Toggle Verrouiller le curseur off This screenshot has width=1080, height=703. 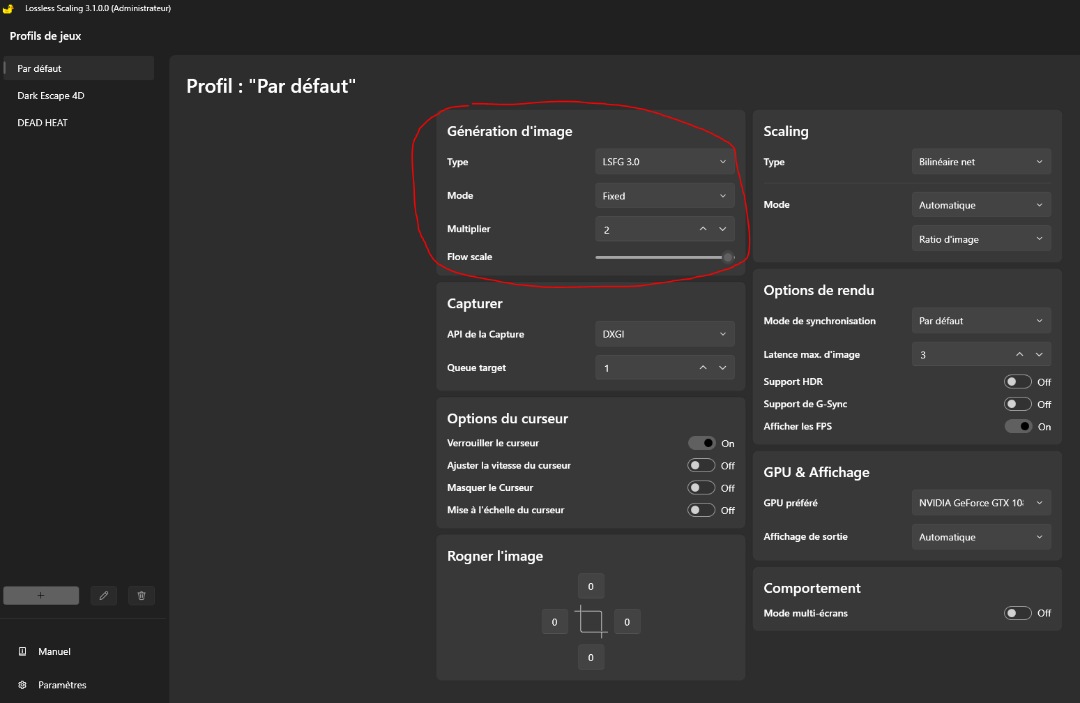click(702, 443)
